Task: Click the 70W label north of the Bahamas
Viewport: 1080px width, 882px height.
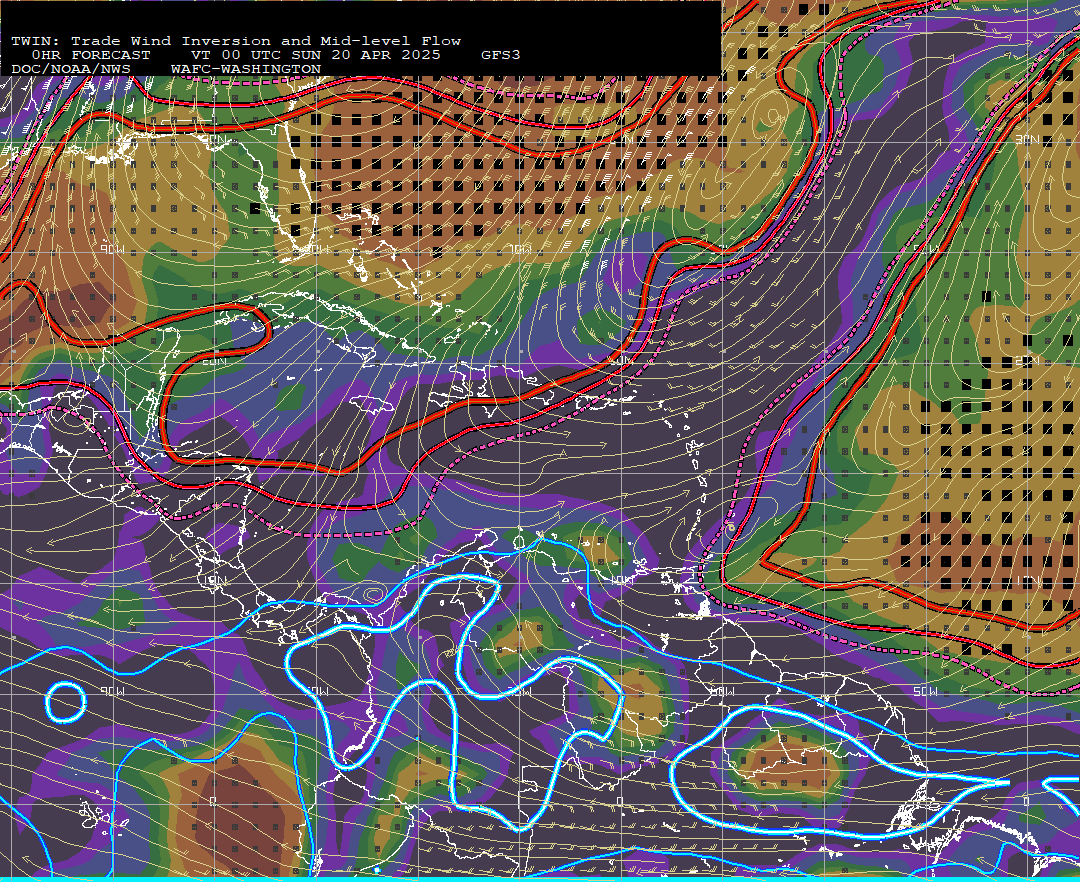Action: tap(521, 249)
